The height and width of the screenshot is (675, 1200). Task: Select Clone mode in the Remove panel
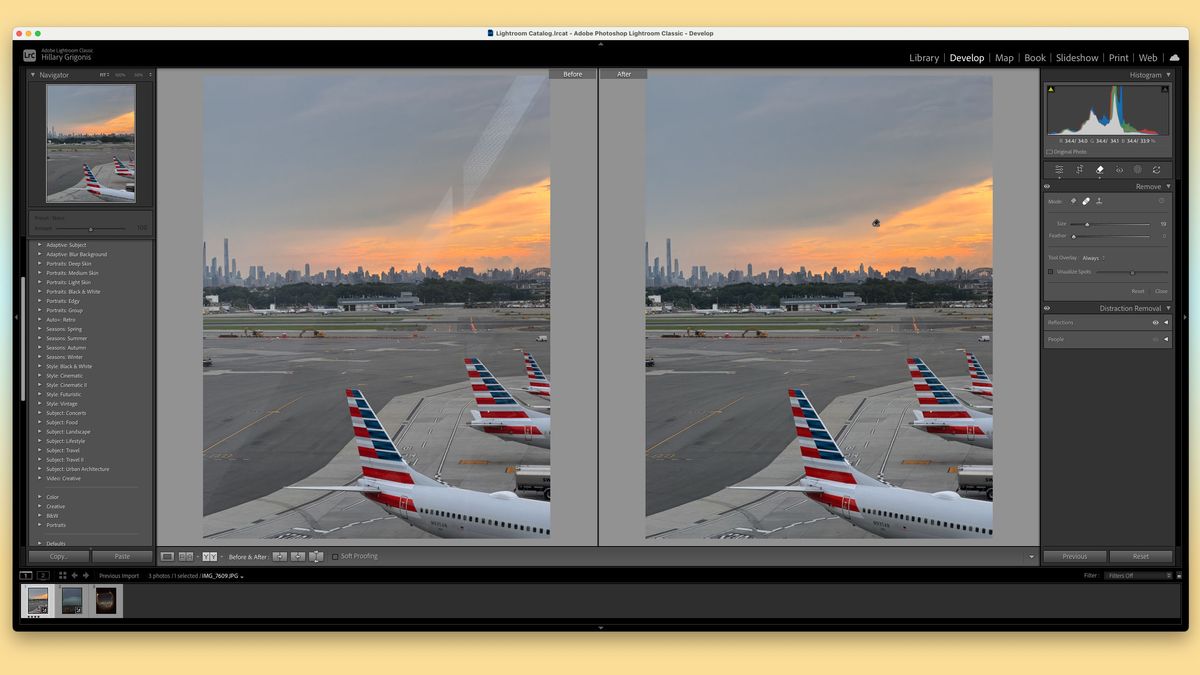pos(1100,200)
